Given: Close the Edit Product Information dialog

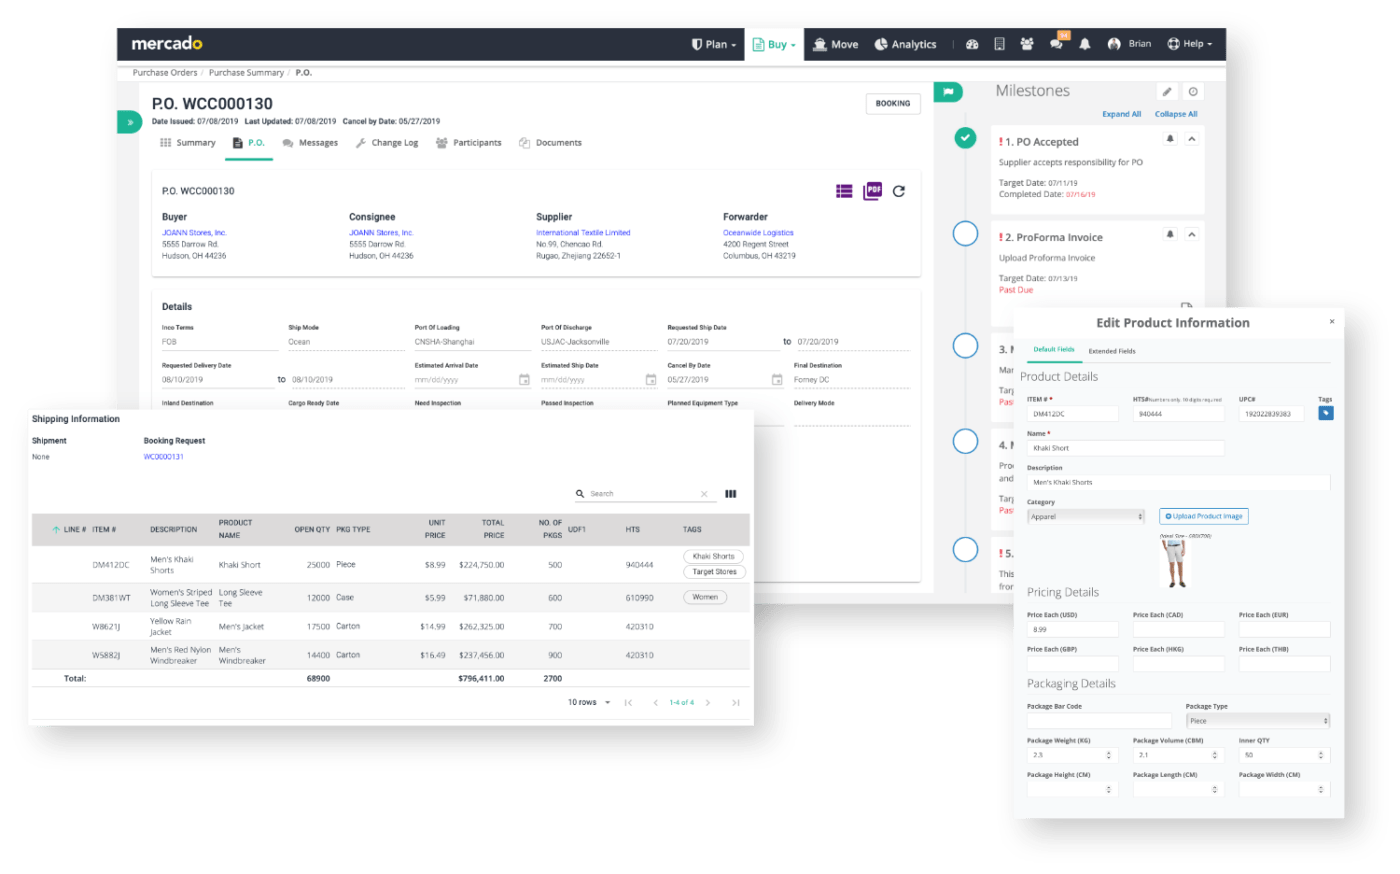Looking at the screenshot, I should tap(1331, 322).
